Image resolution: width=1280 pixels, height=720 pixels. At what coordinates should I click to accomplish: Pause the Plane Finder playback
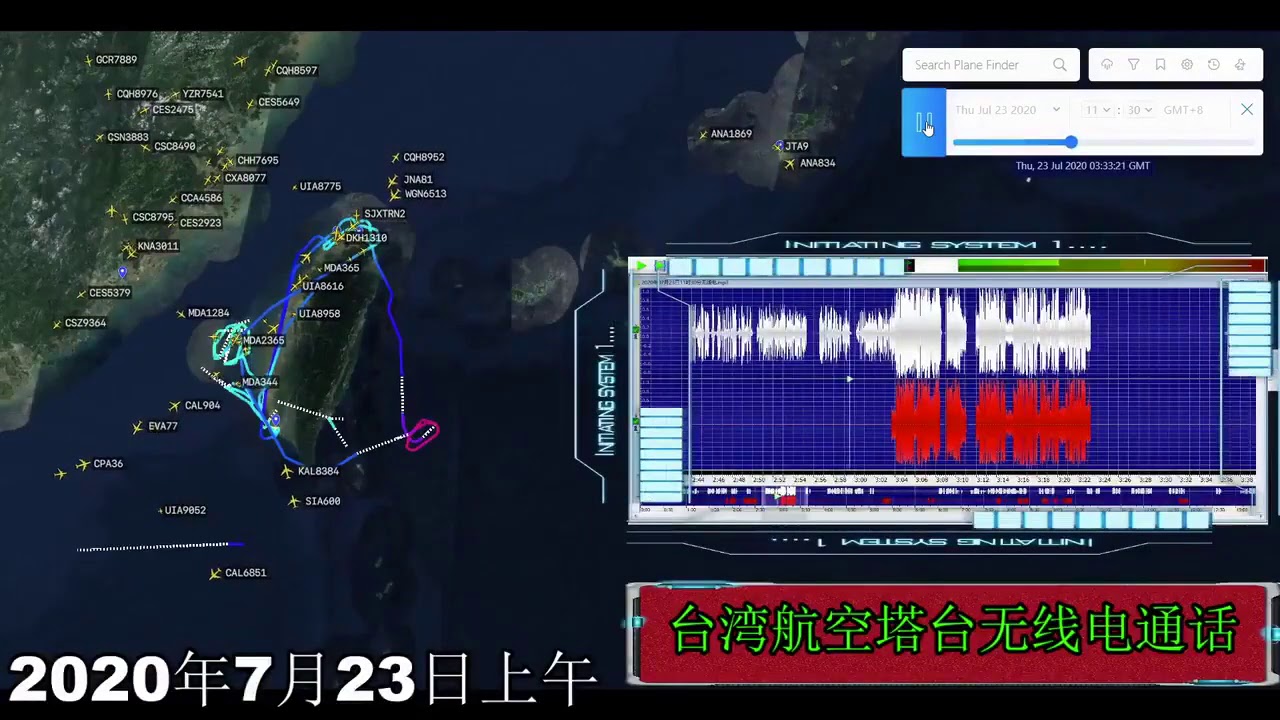924,123
